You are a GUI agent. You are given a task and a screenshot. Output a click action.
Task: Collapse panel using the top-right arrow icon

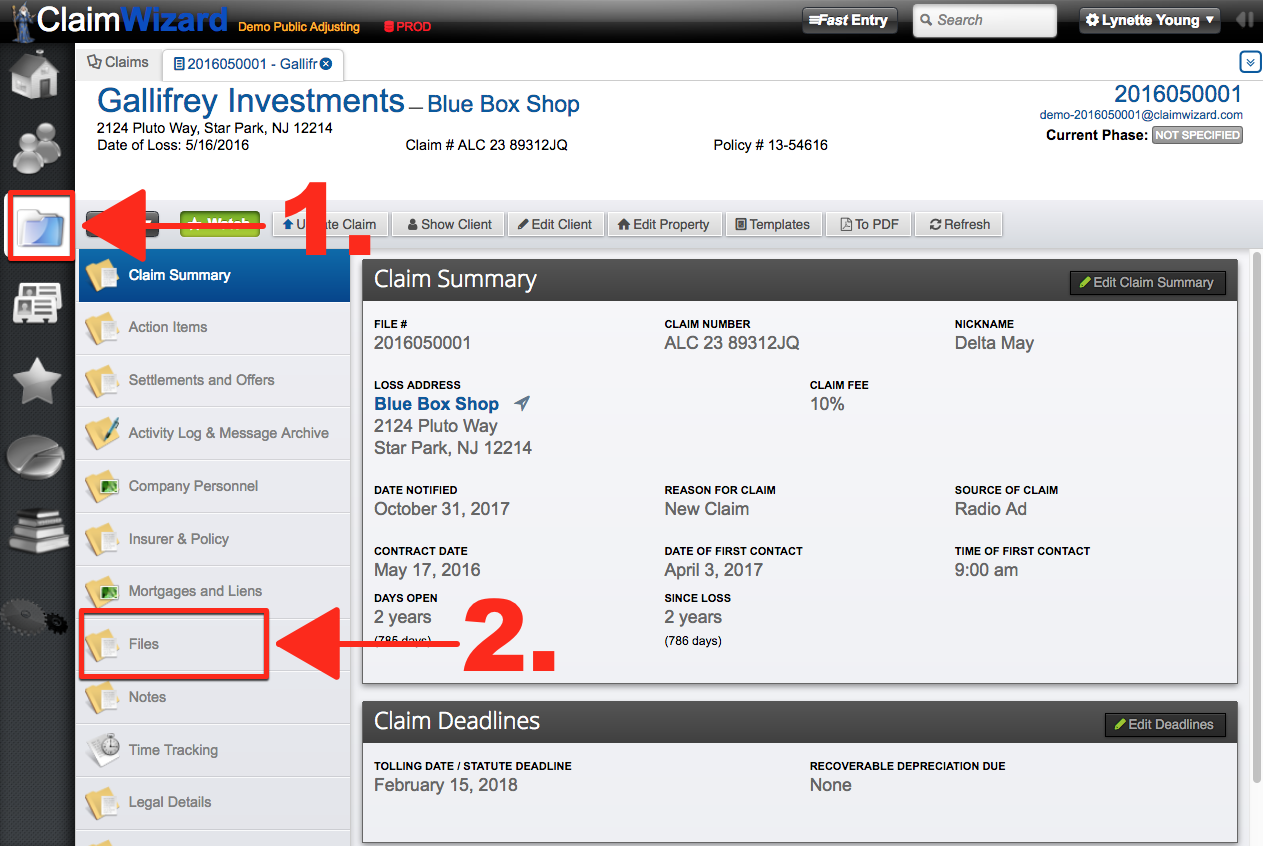click(x=1245, y=20)
